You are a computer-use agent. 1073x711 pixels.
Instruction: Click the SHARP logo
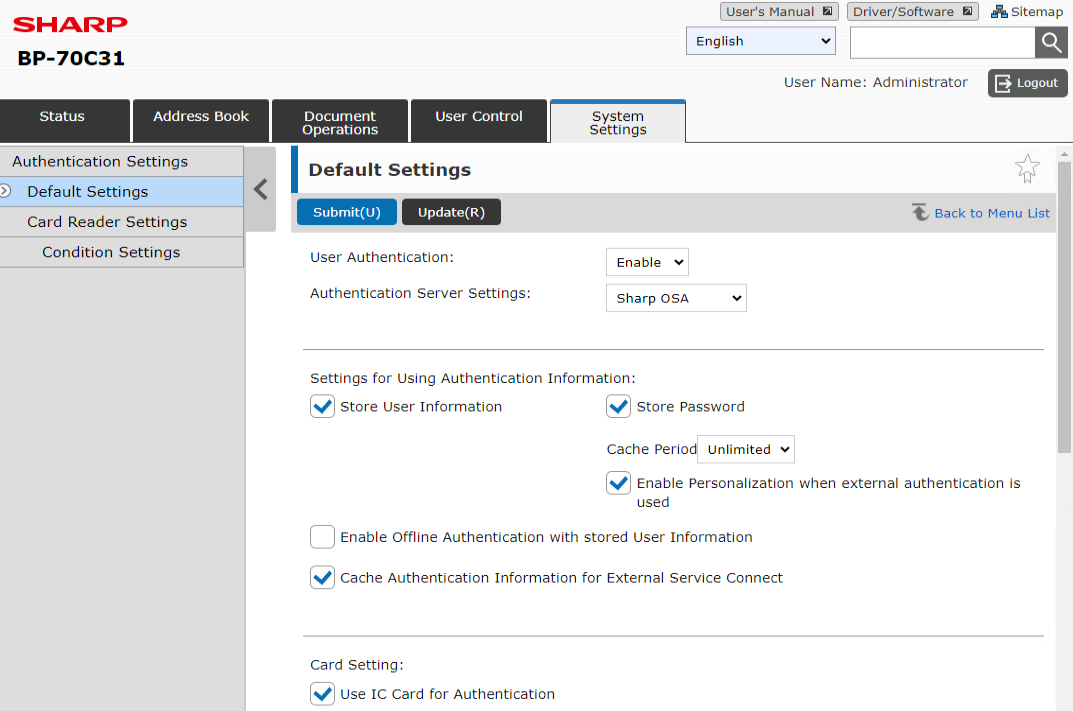[x=69, y=23]
